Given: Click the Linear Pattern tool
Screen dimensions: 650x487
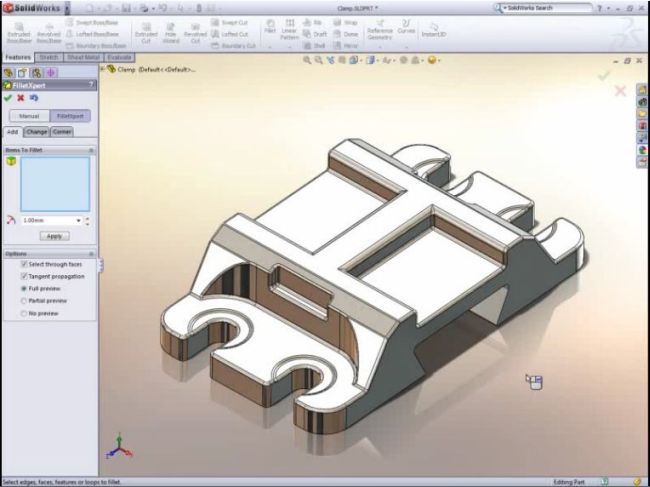Looking at the screenshot, I should tap(289, 29).
